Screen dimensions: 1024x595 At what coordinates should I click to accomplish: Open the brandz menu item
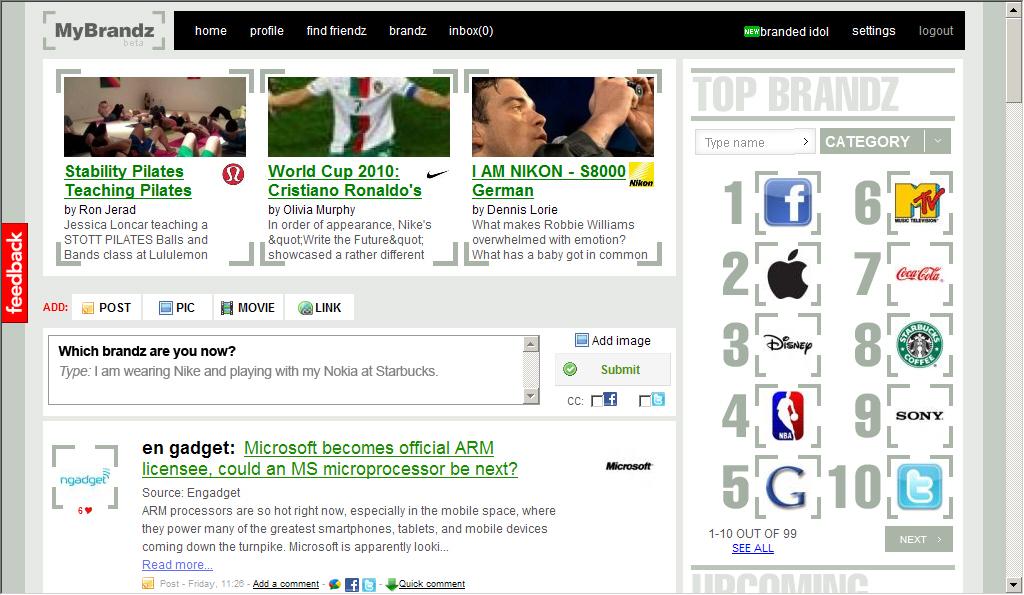tap(408, 31)
